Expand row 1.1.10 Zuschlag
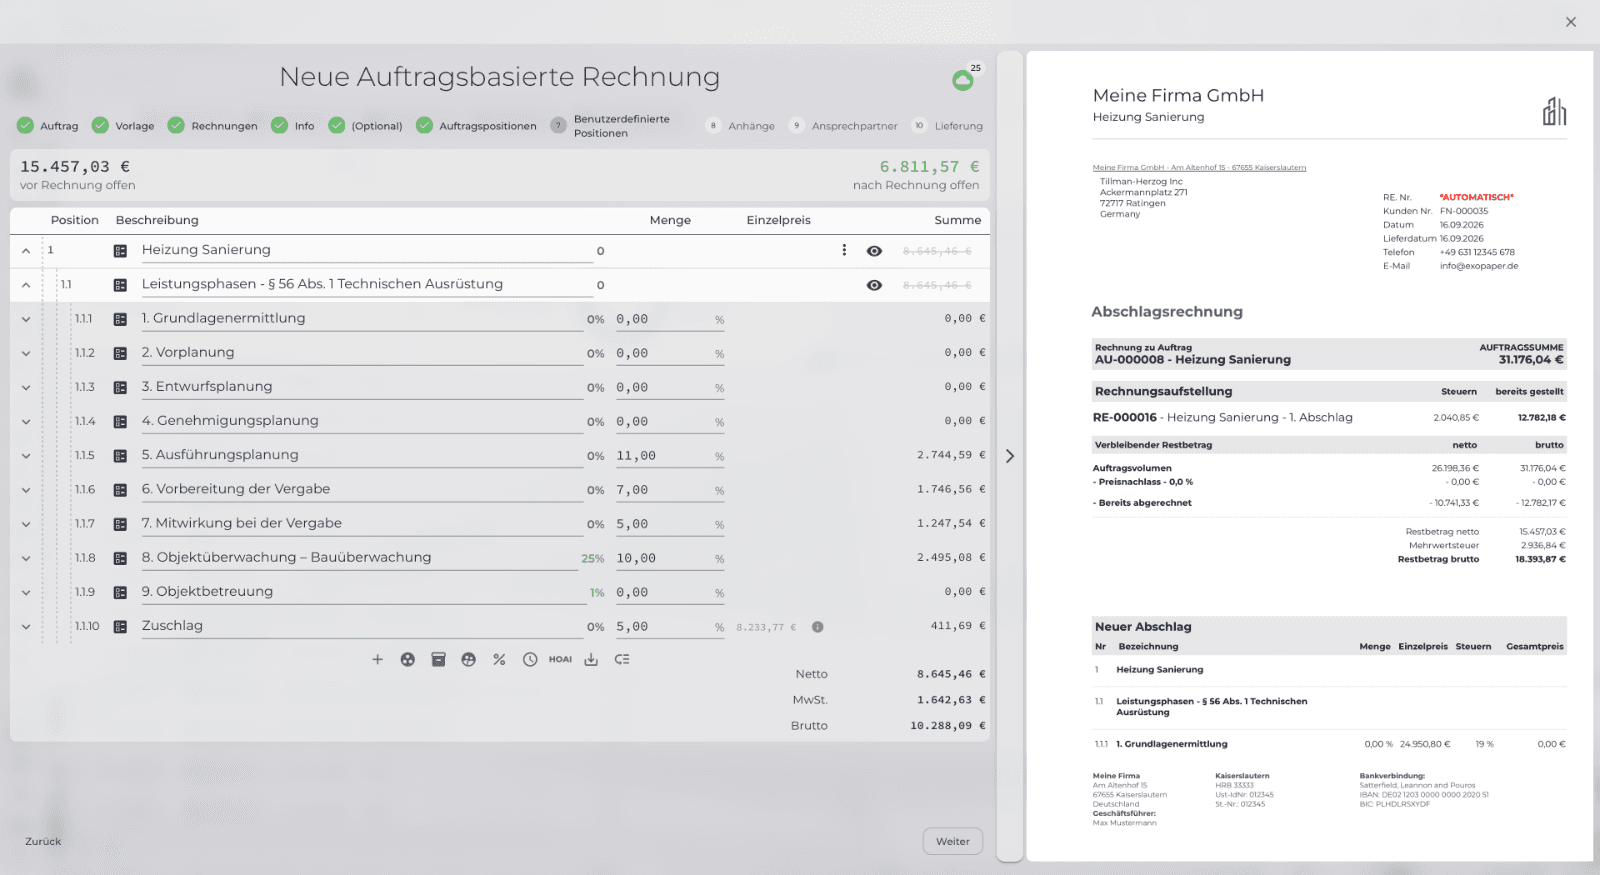This screenshot has width=1600, height=875. click(x=26, y=627)
